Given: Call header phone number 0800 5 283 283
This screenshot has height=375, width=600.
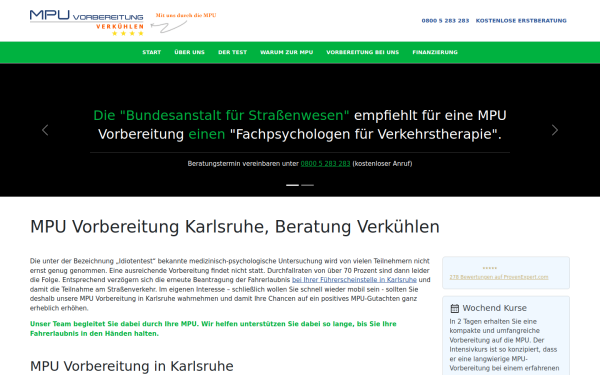Looking at the screenshot, I should (x=445, y=21).
